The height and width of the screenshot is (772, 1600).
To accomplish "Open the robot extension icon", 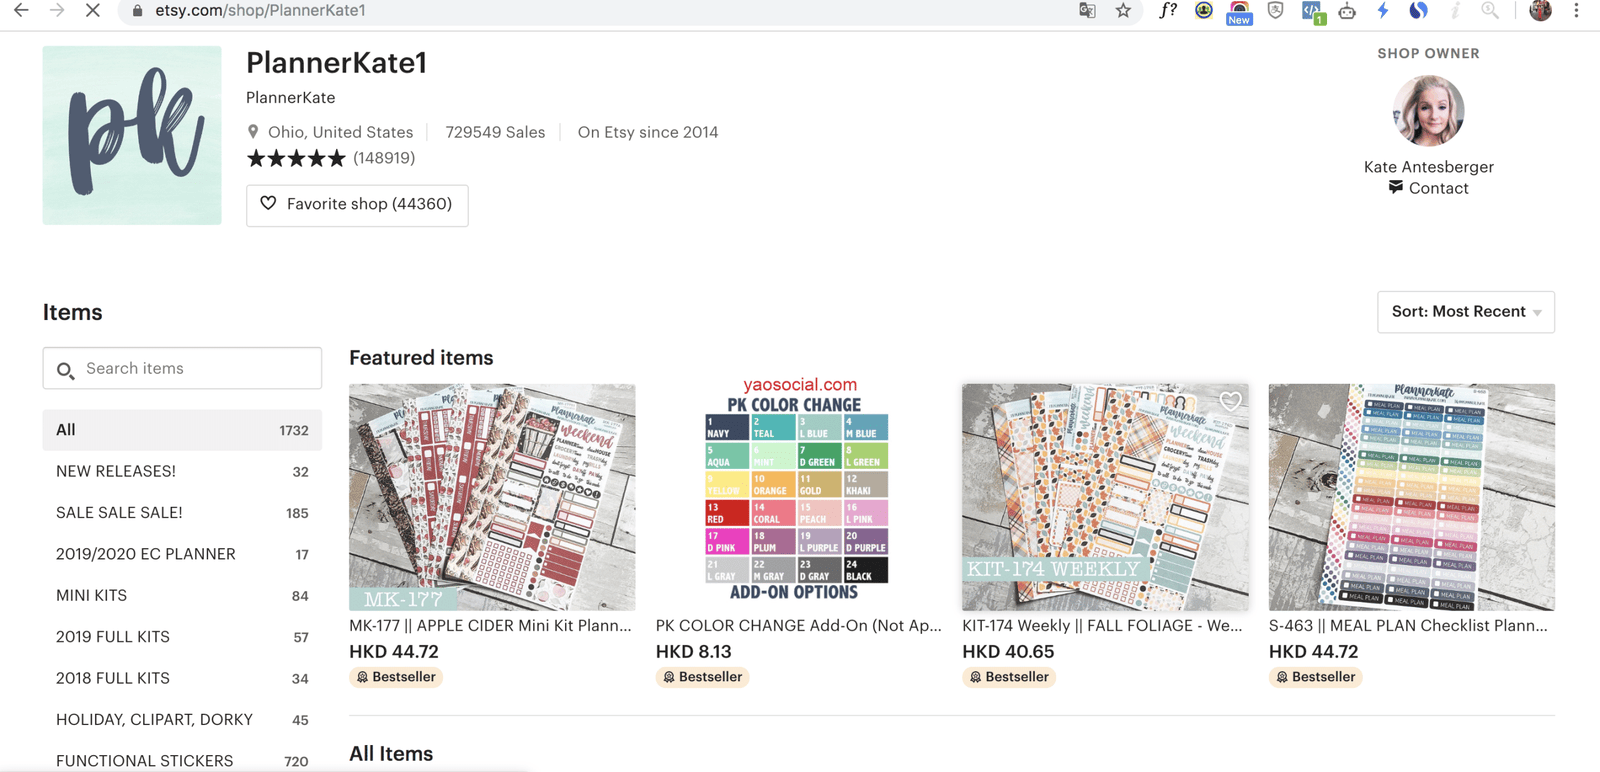I will click(1347, 11).
